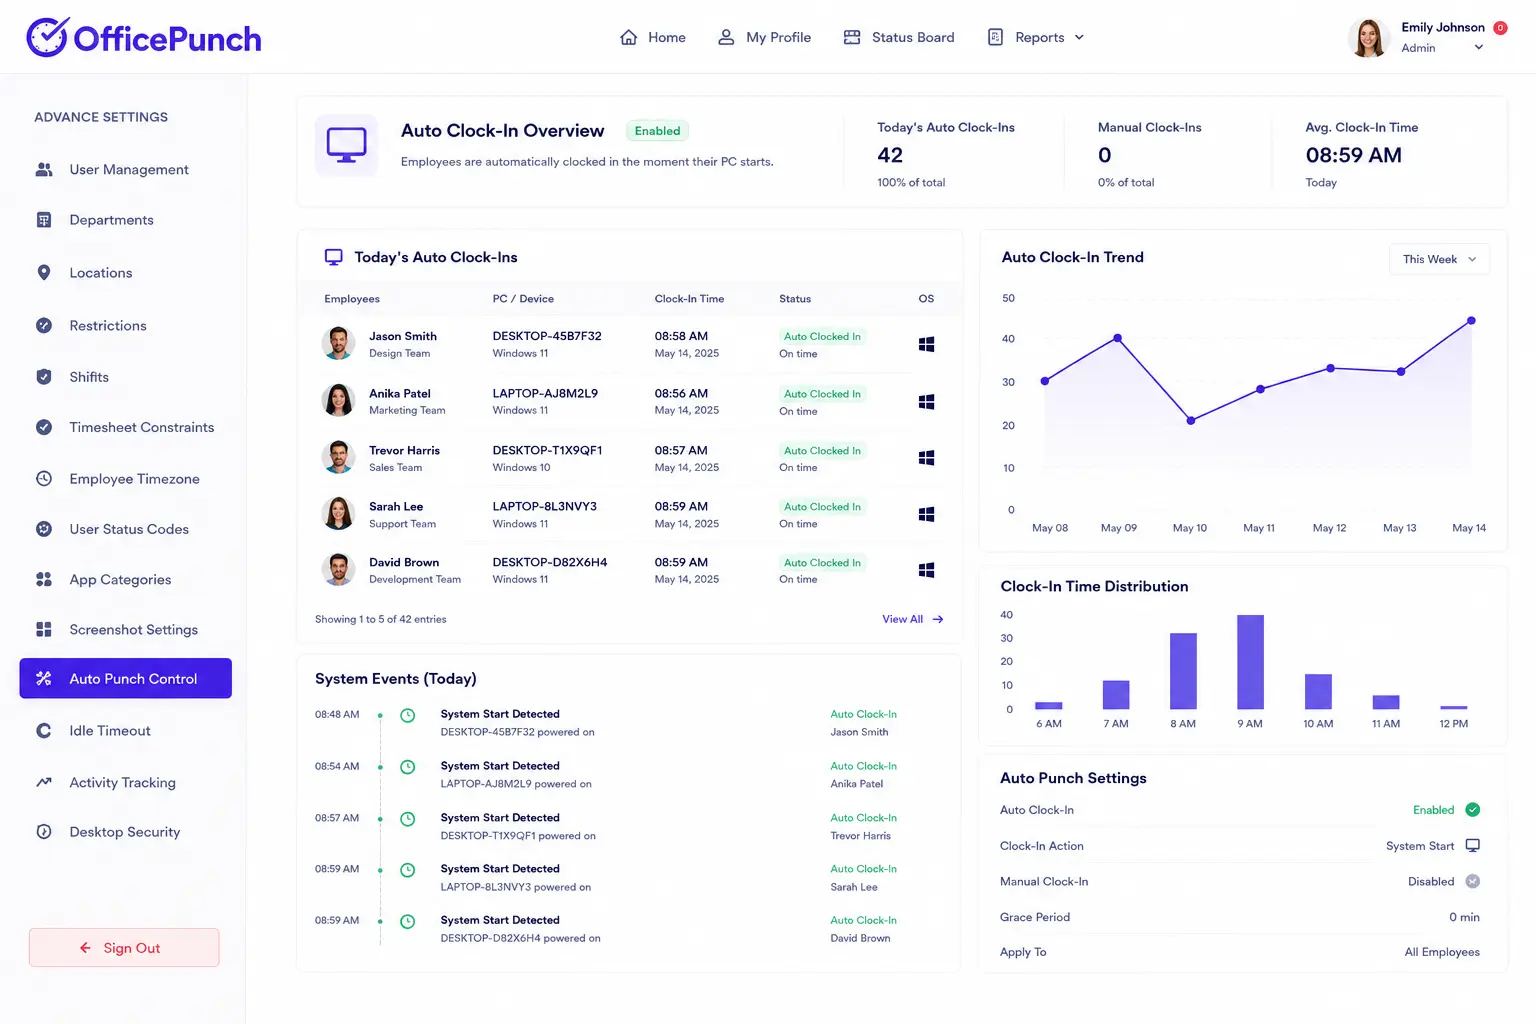Click the notification badge next to Emily Johnson
The height and width of the screenshot is (1024, 1536).
(x=1500, y=28)
